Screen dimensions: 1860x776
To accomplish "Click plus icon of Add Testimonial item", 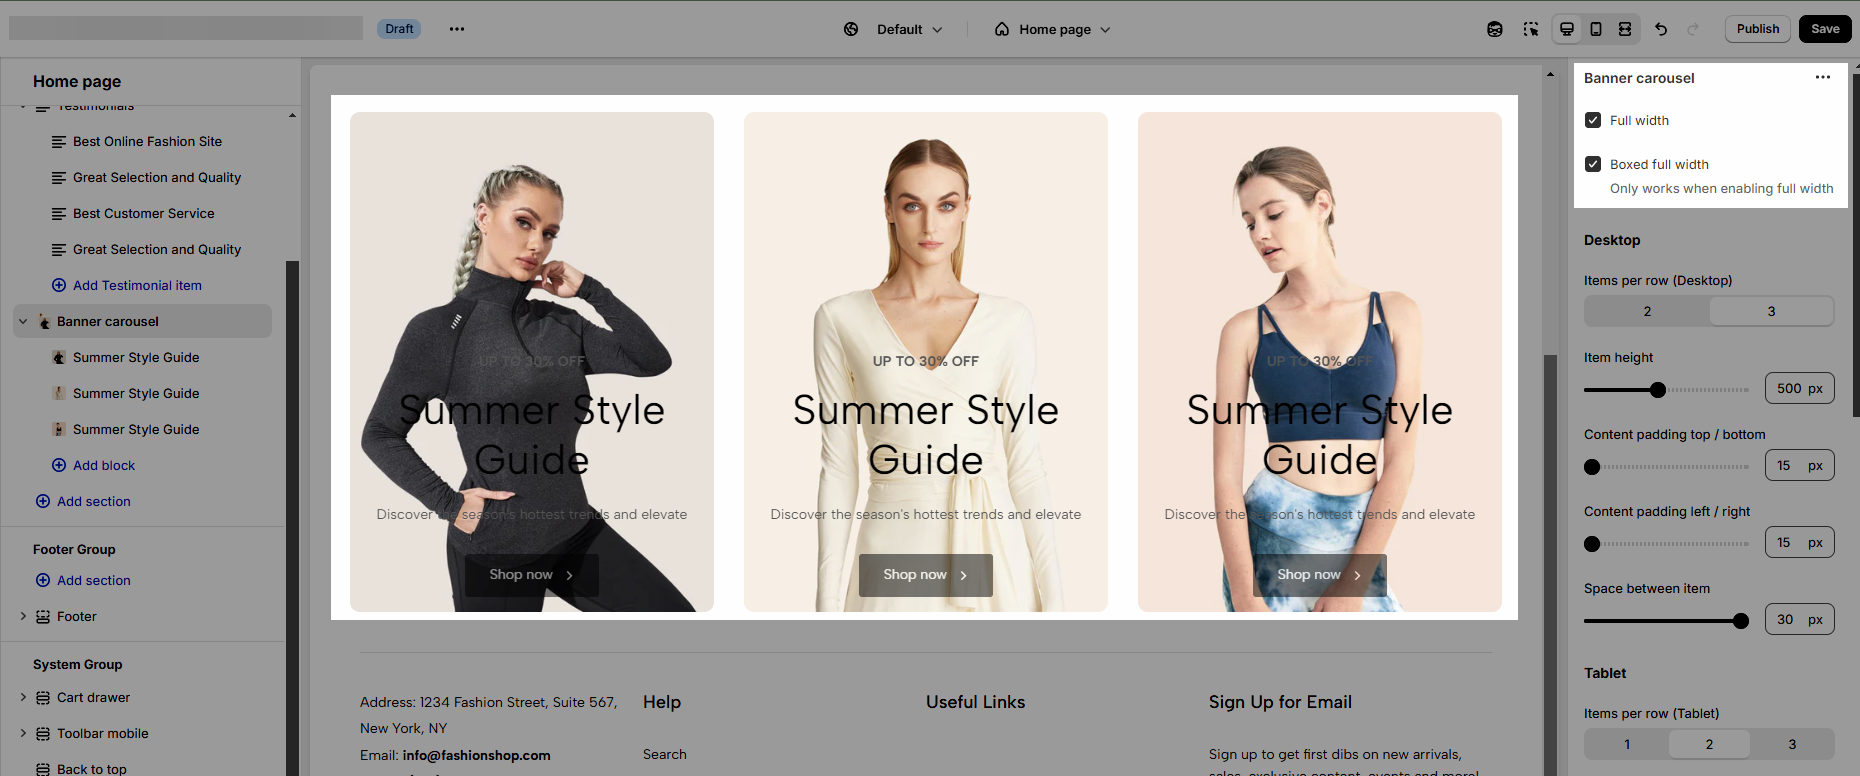I will click(x=59, y=286).
